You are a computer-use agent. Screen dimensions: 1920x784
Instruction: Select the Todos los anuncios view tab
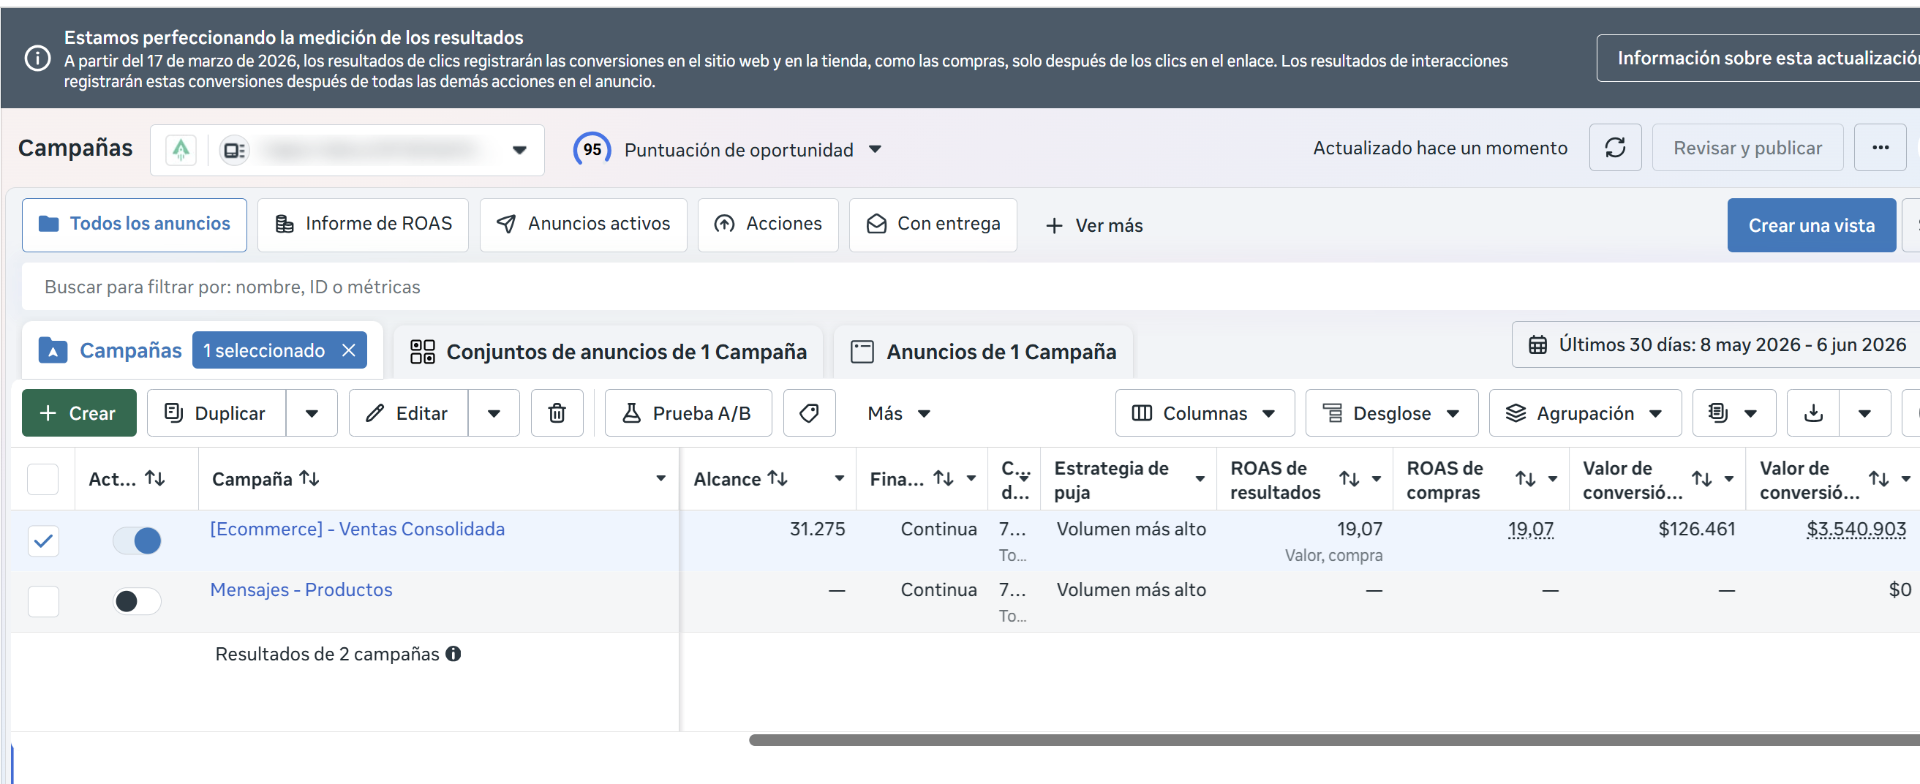pos(134,224)
